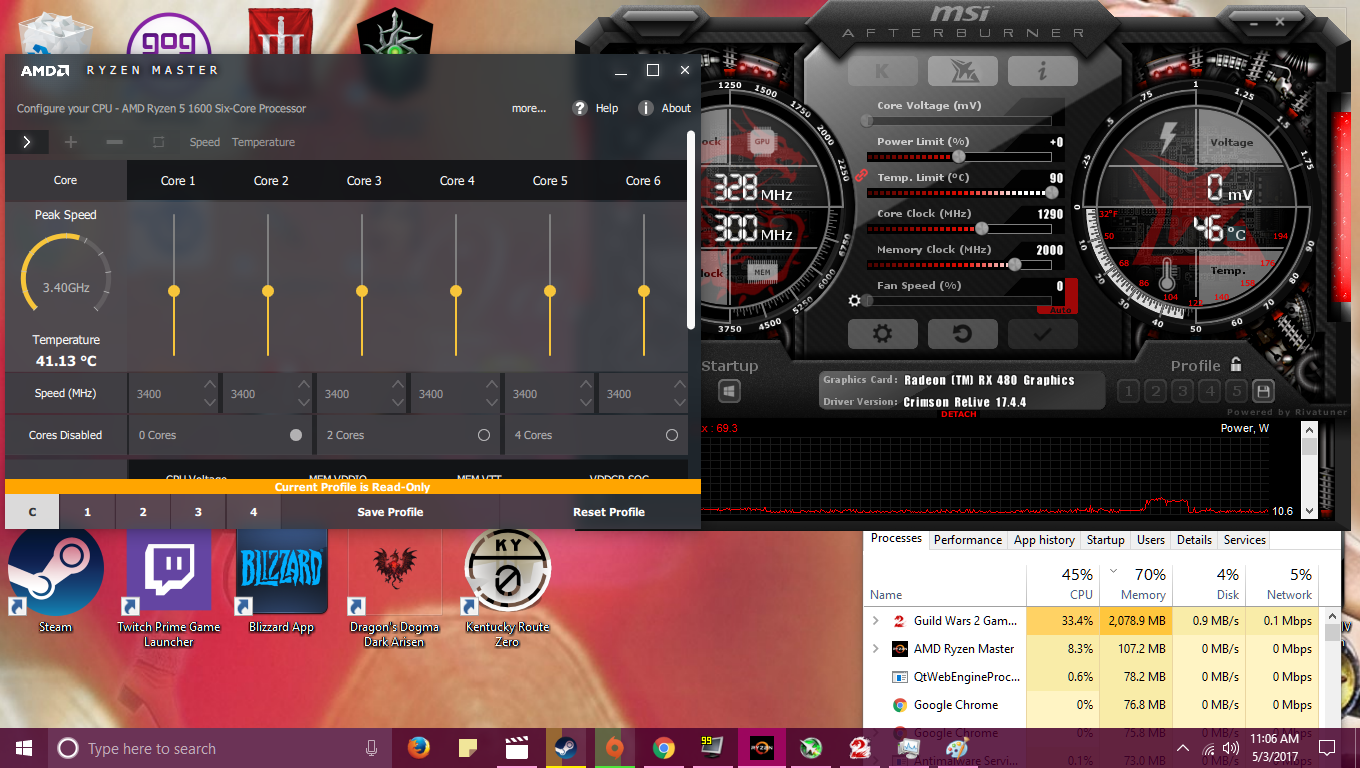Open the Performance tab in Task Manager
The width and height of the screenshot is (1360, 768).
[968, 540]
